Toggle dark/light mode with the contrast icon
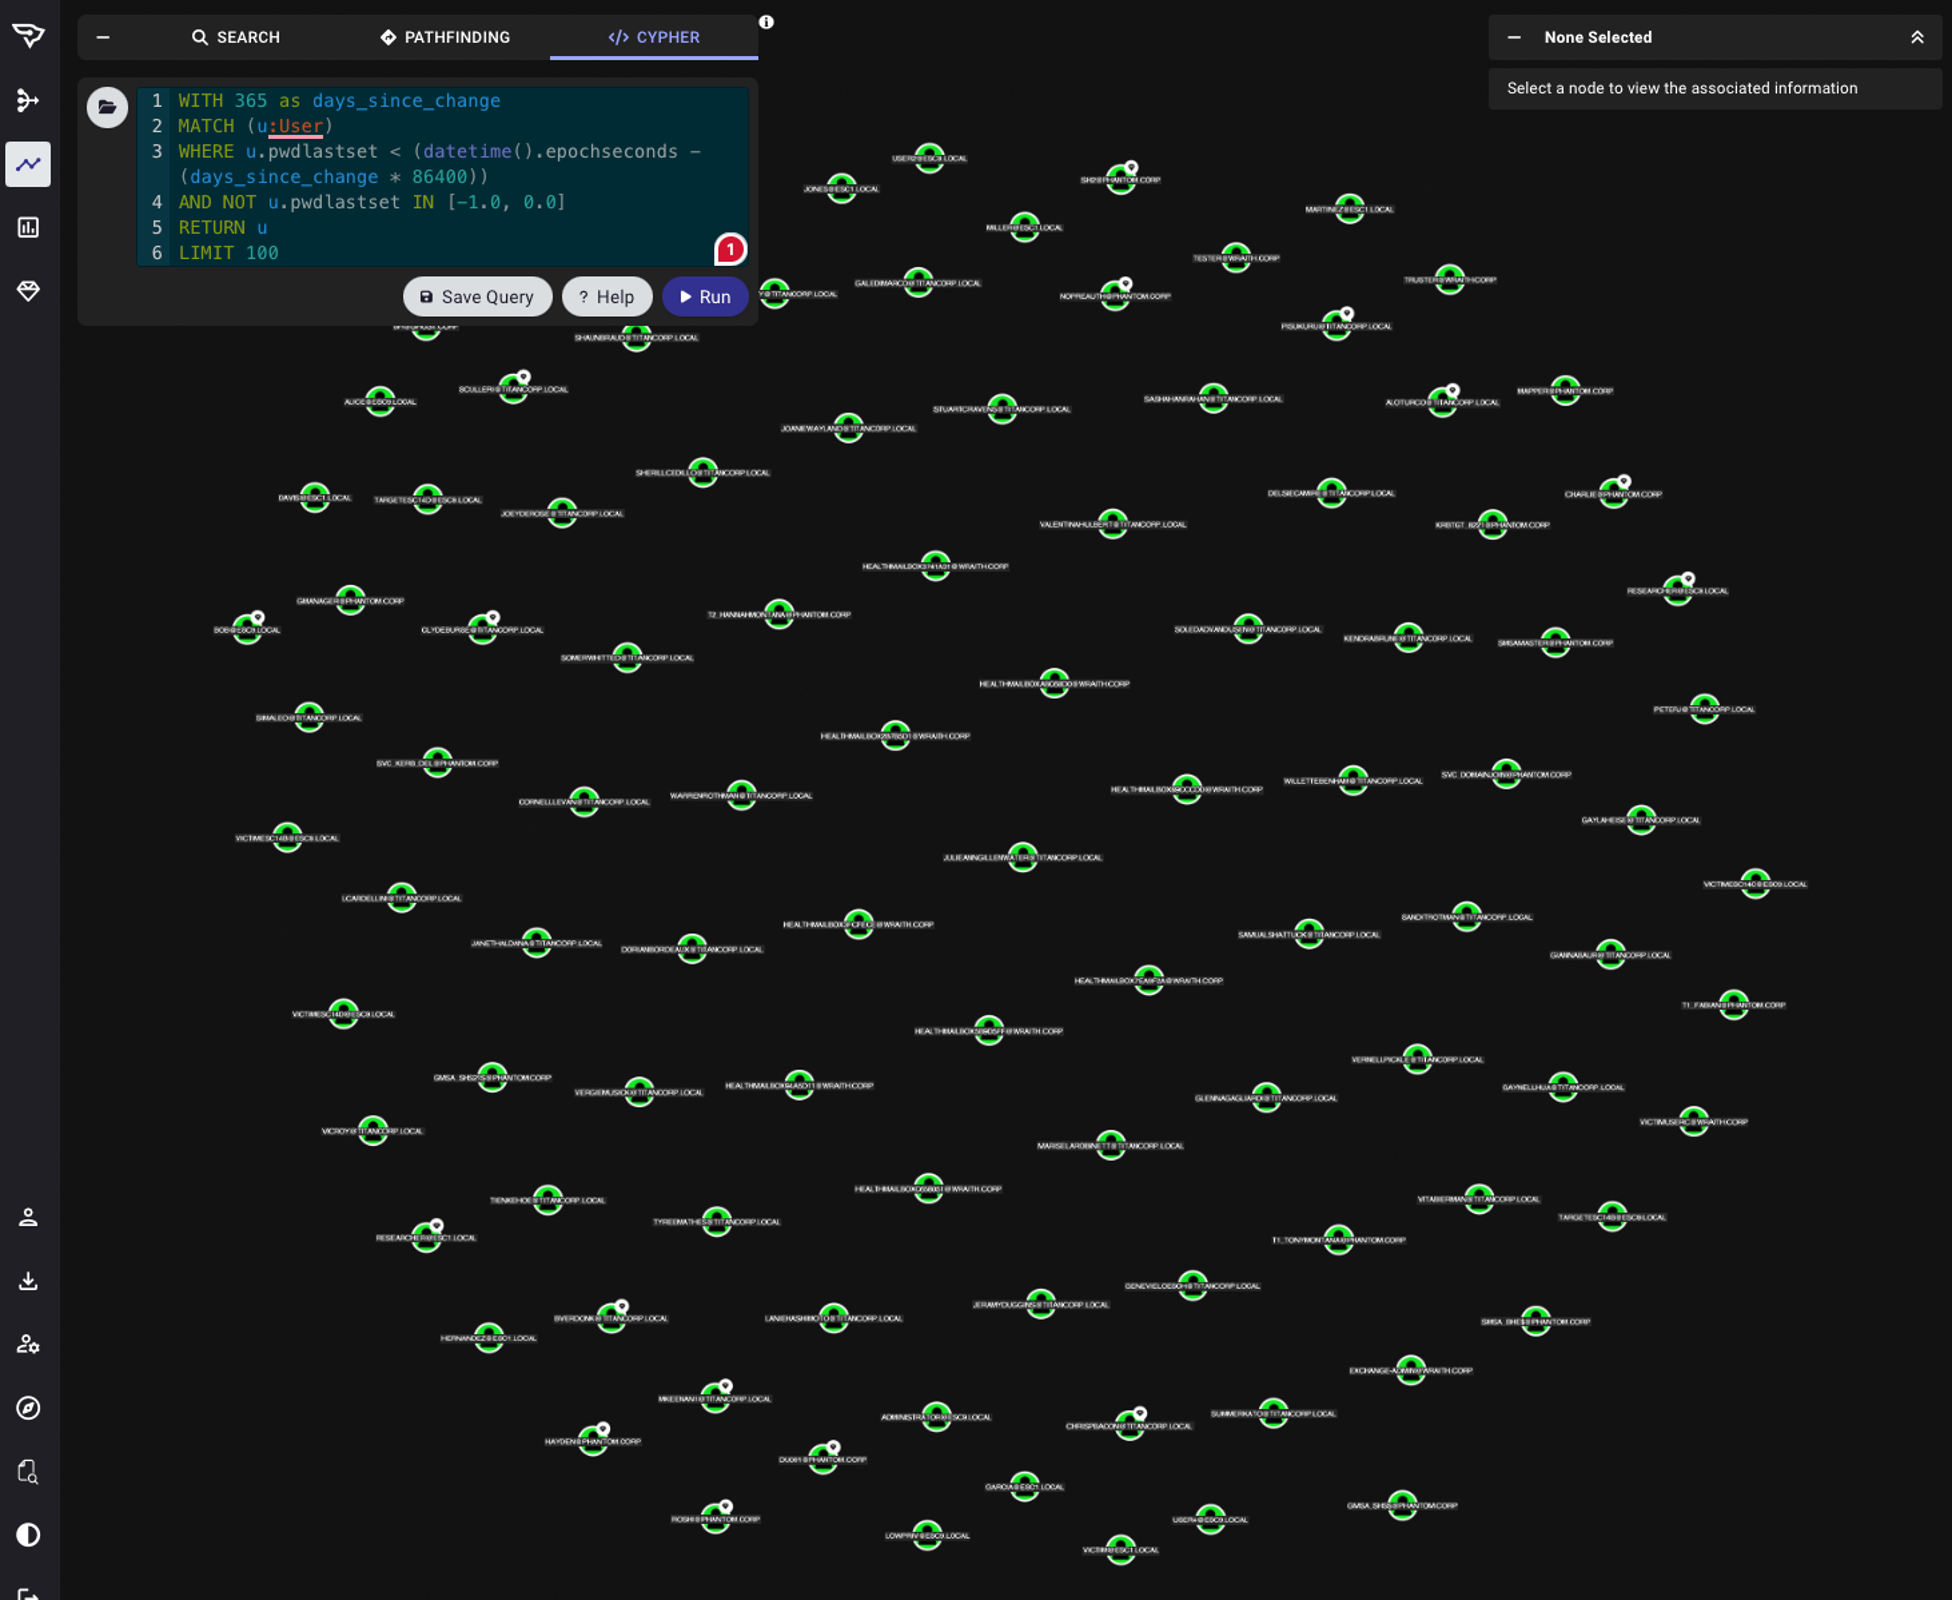Screen dimensions: 1952x1600 pyautogui.click(x=27, y=1534)
